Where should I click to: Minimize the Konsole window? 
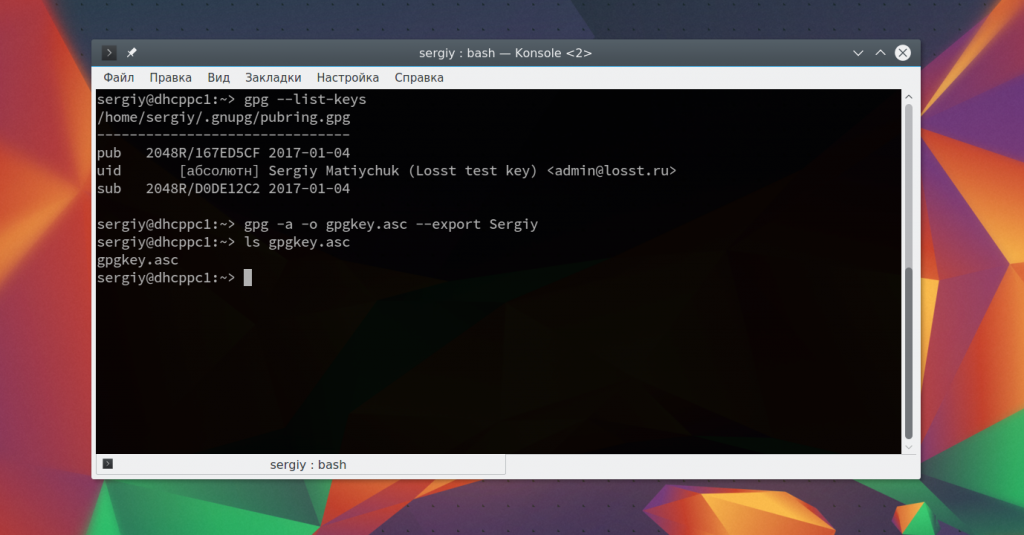tap(858, 53)
